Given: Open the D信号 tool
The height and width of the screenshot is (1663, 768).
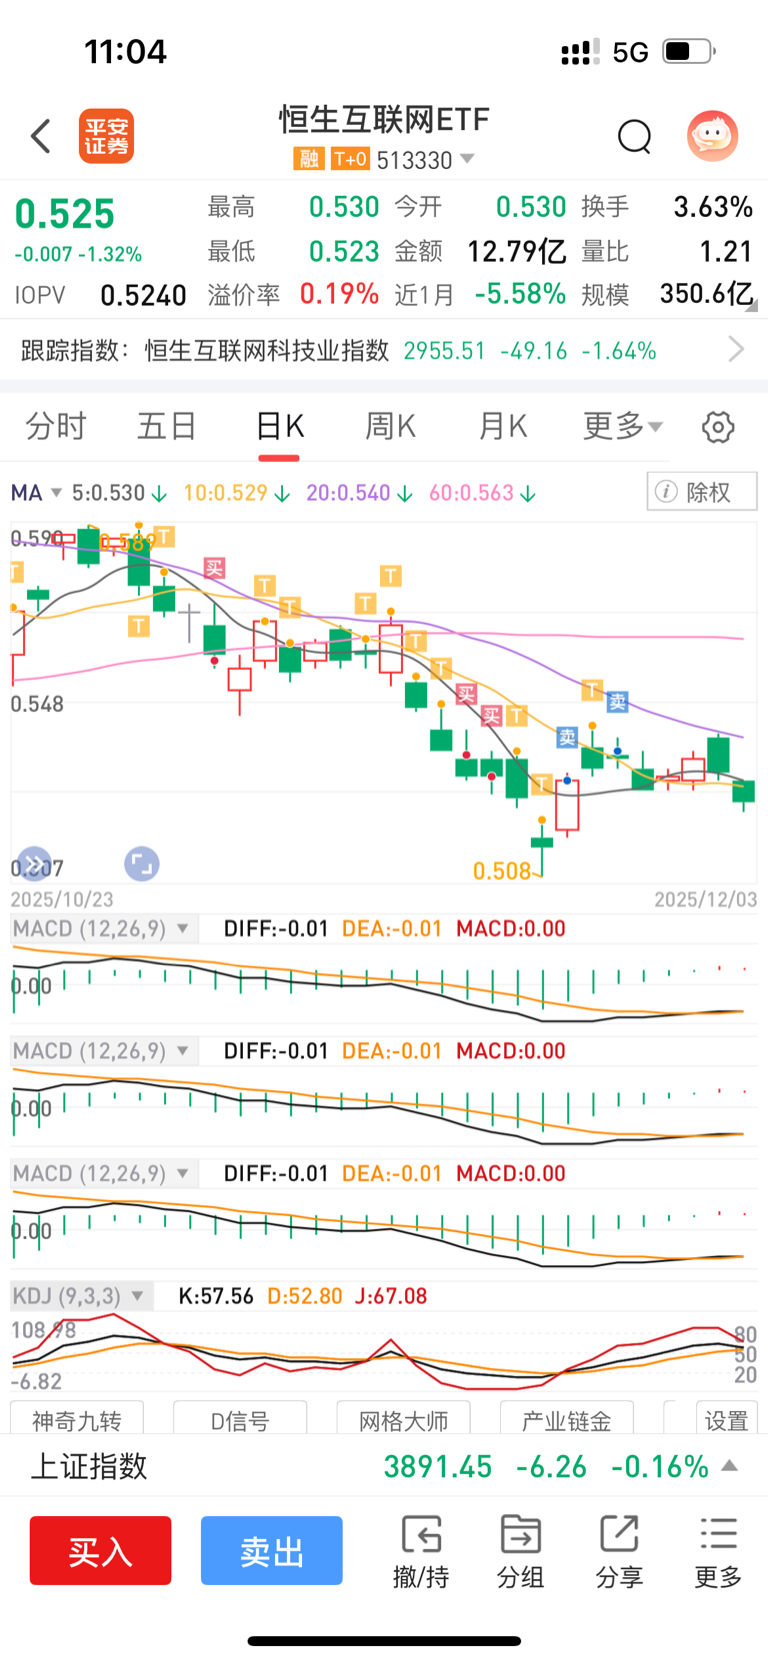Looking at the screenshot, I should (240, 1418).
